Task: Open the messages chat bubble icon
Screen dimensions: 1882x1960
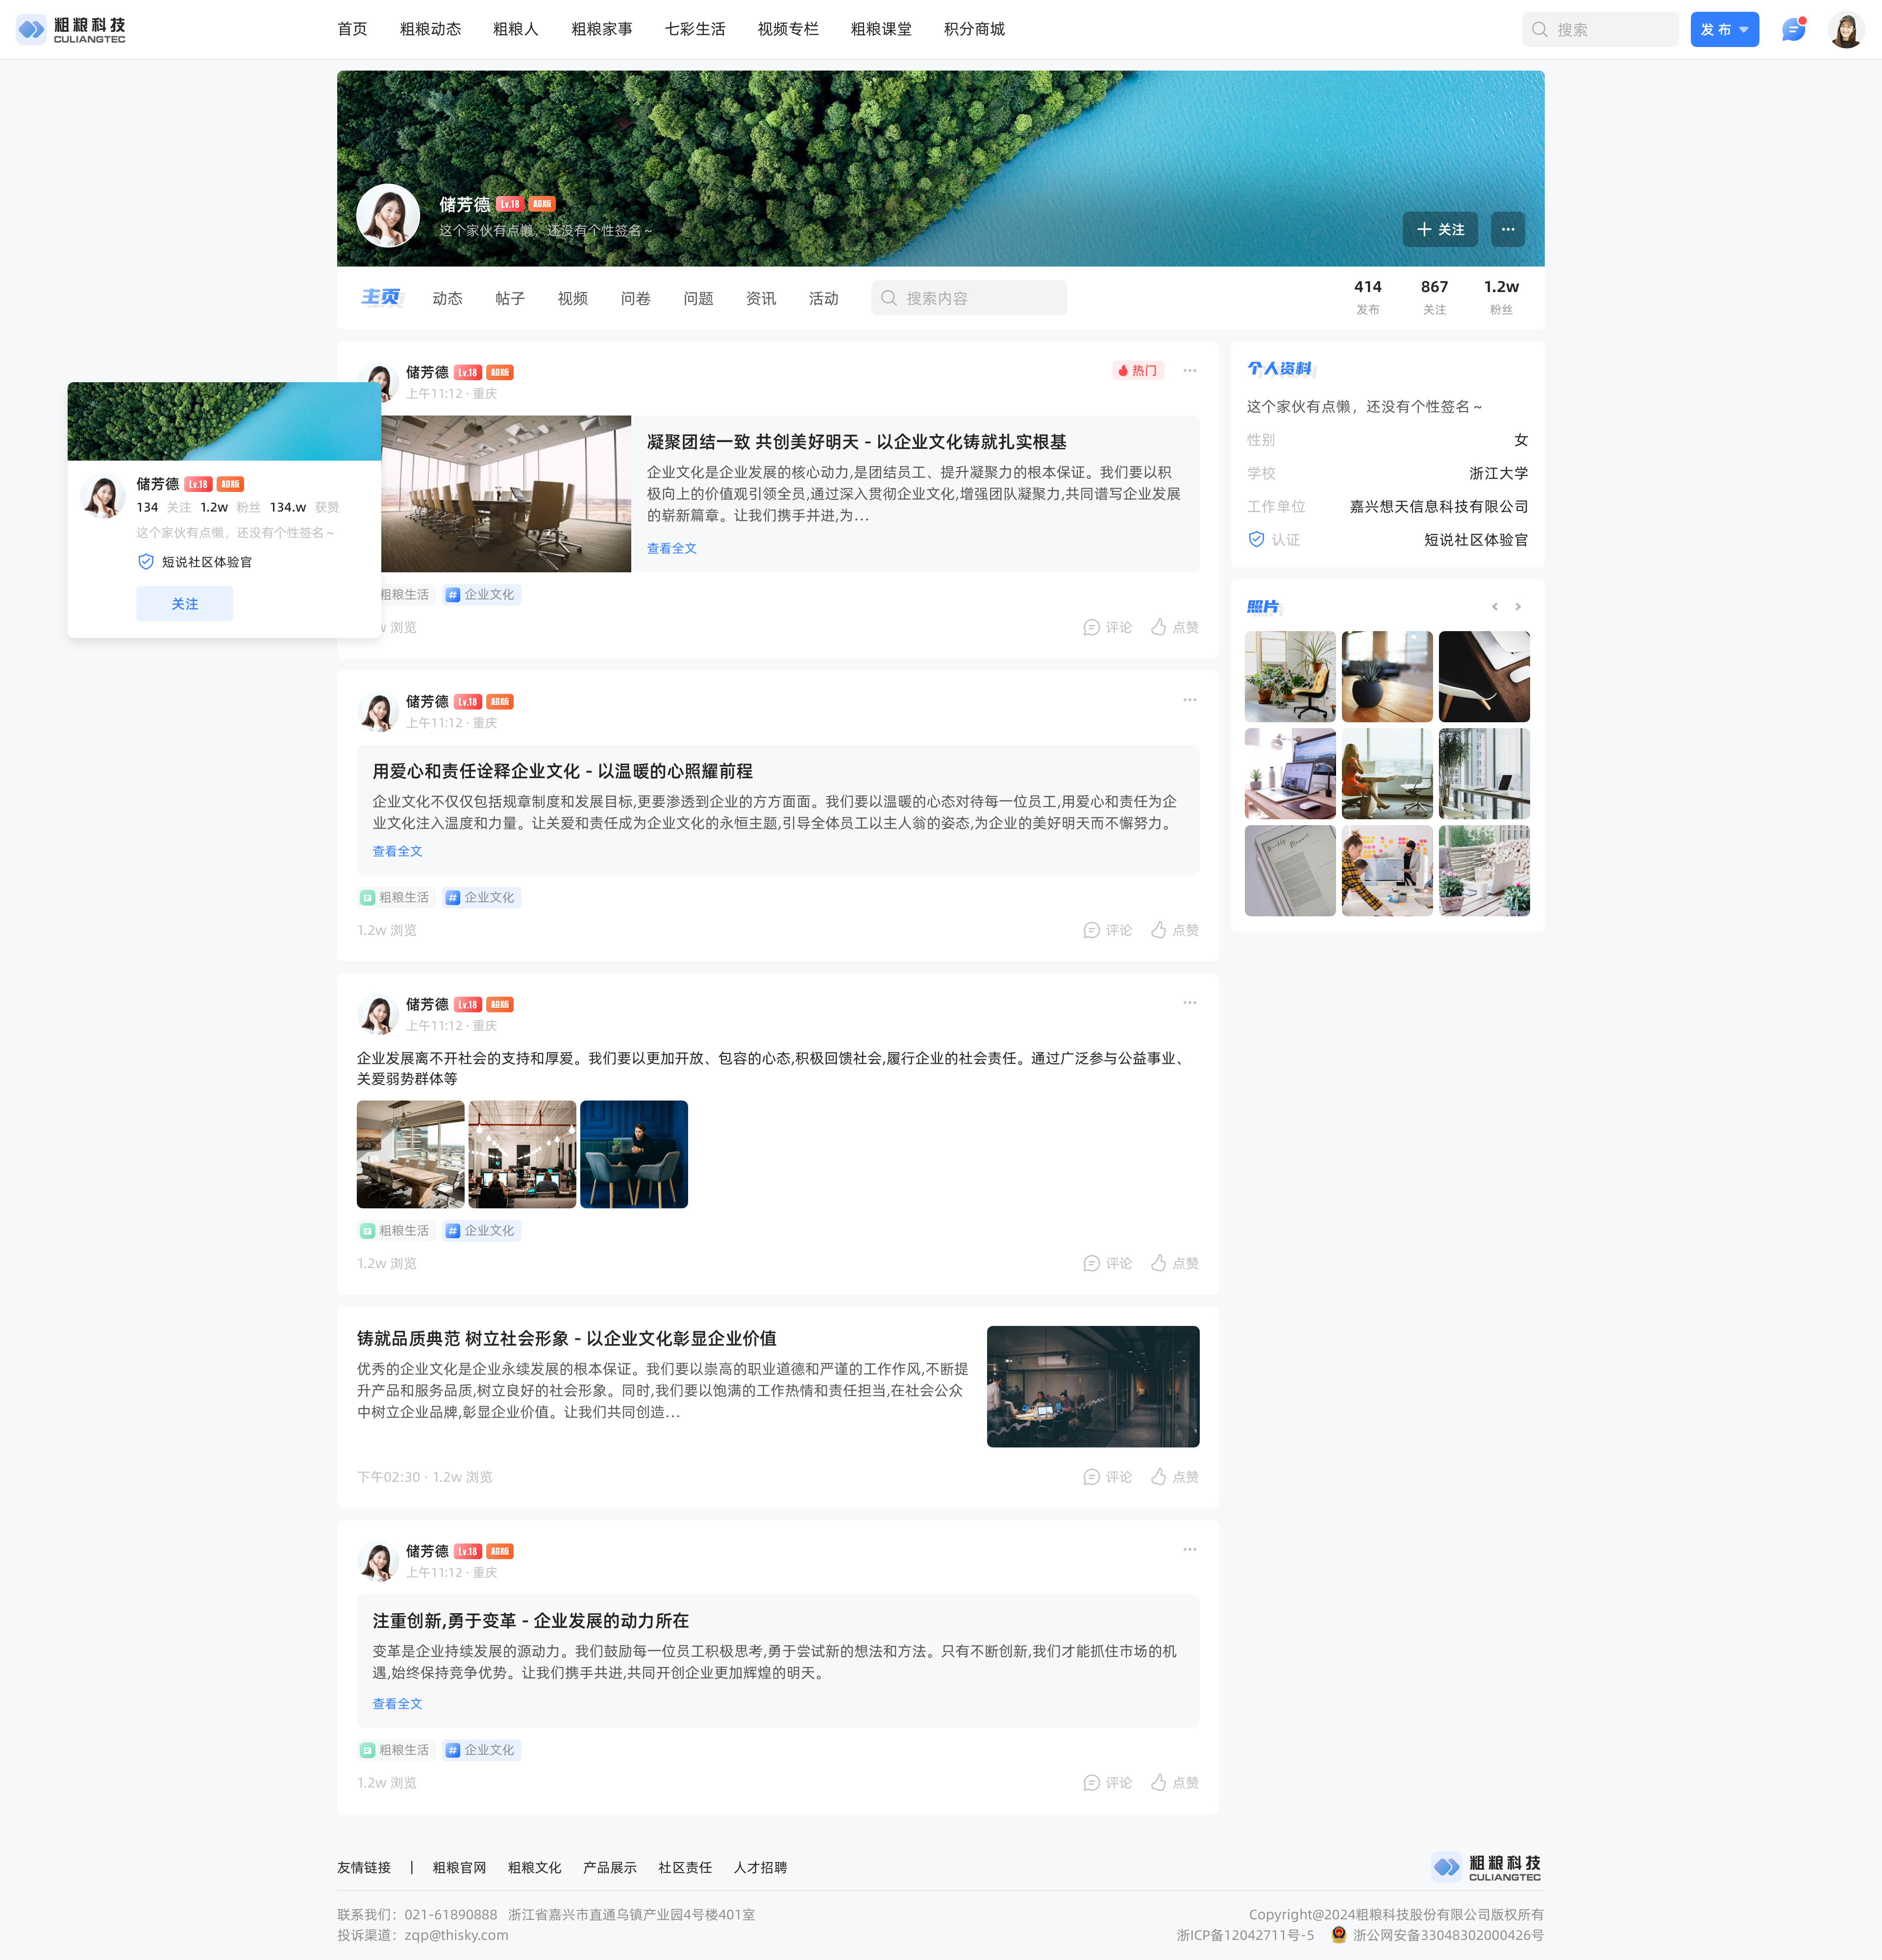Action: [x=1793, y=30]
